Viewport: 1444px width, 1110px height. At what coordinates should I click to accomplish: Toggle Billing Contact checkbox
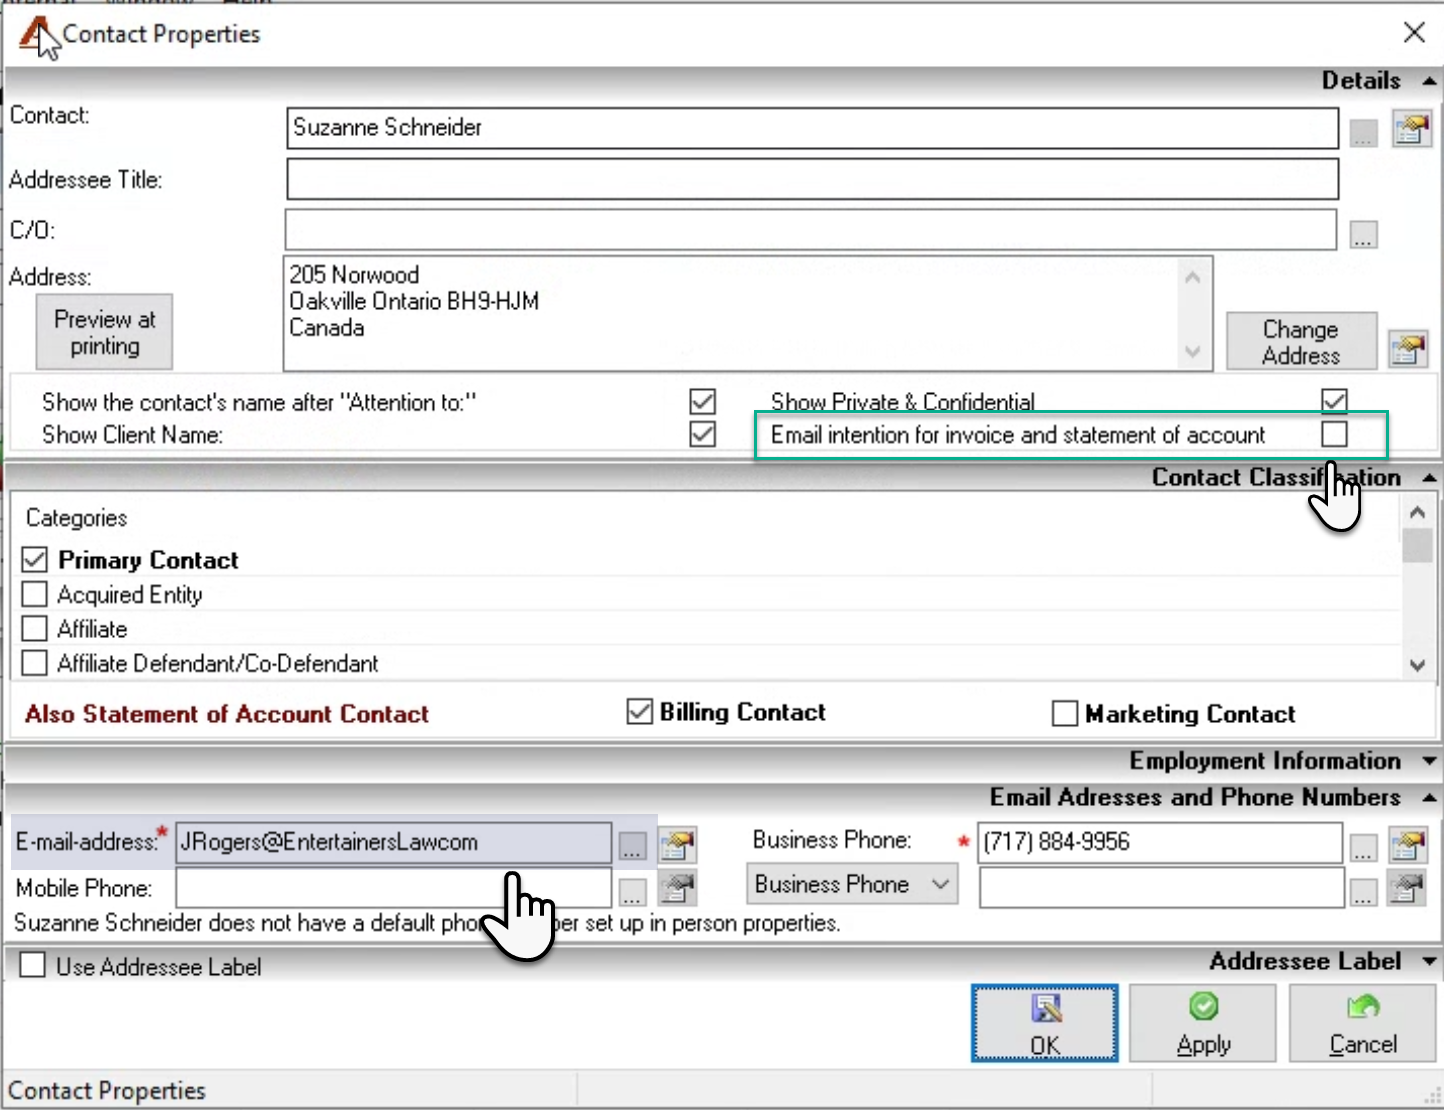pyautogui.click(x=640, y=711)
